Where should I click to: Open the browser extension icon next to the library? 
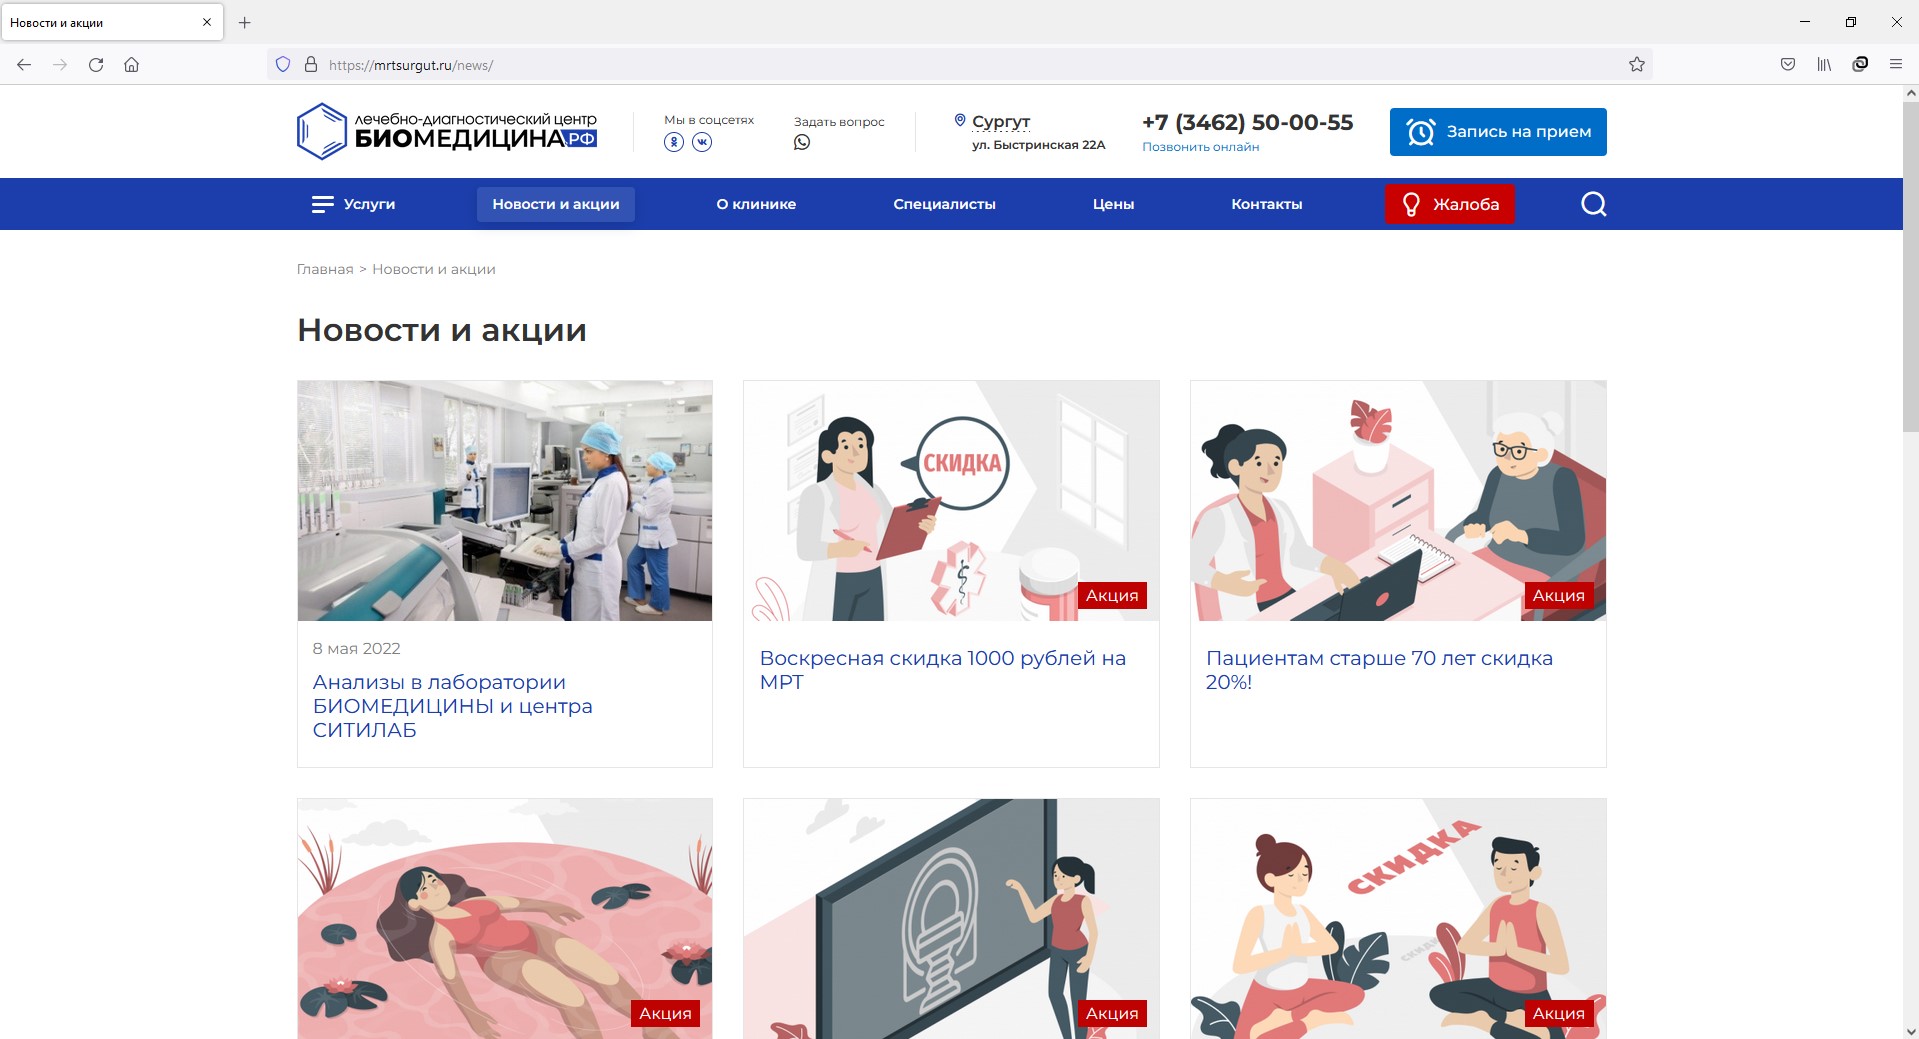click(x=1860, y=65)
